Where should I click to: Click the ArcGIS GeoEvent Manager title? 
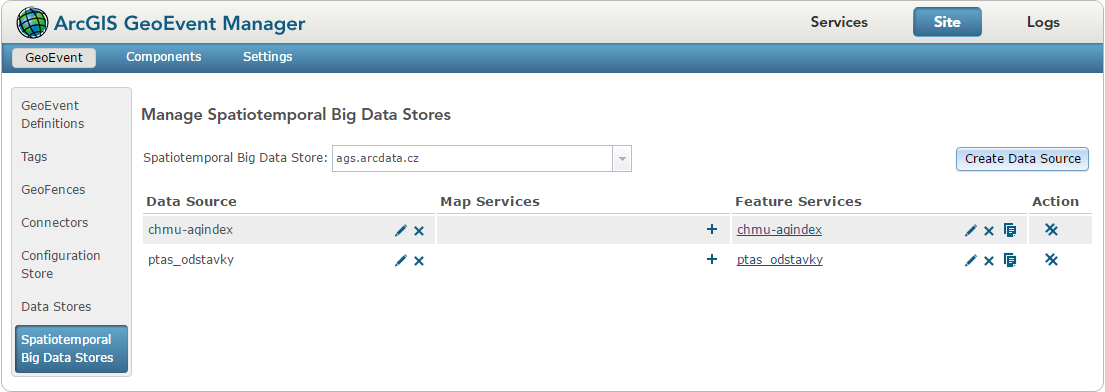180,23
